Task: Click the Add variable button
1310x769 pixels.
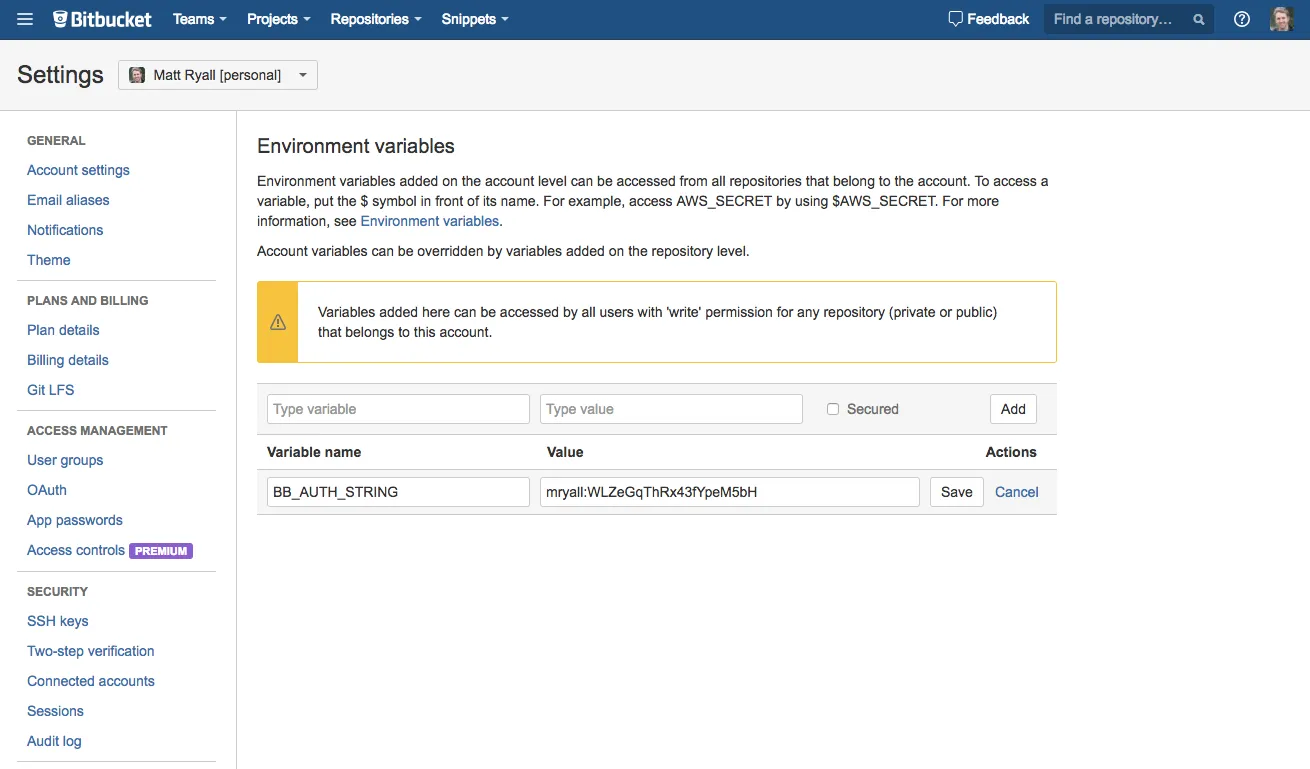Action: click(x=1013, y=409)
